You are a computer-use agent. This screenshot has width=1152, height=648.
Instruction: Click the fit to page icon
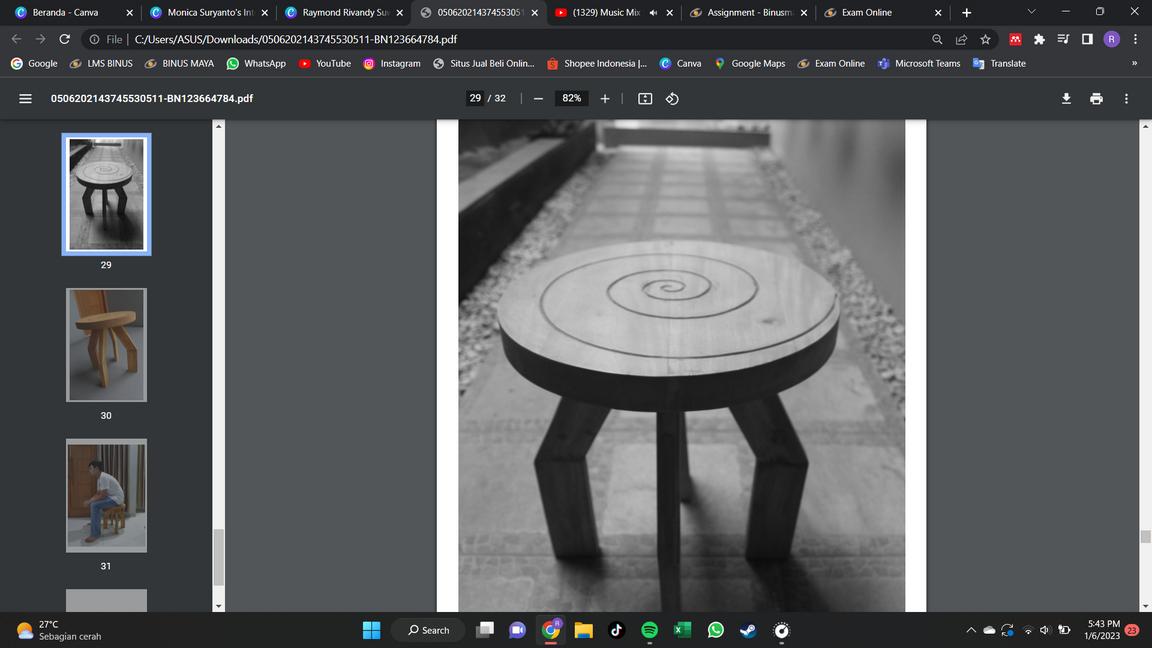645,98
